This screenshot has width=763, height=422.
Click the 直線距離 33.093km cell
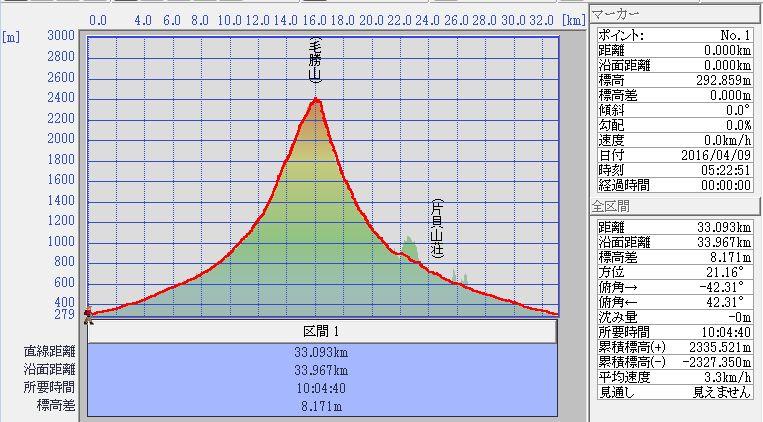pos(322,352)
